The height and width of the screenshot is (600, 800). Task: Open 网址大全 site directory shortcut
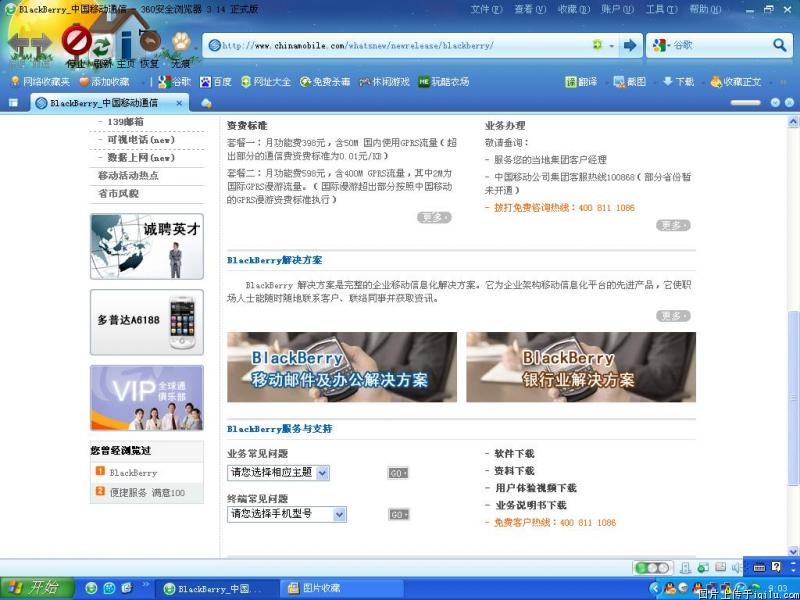coord(266,82)
